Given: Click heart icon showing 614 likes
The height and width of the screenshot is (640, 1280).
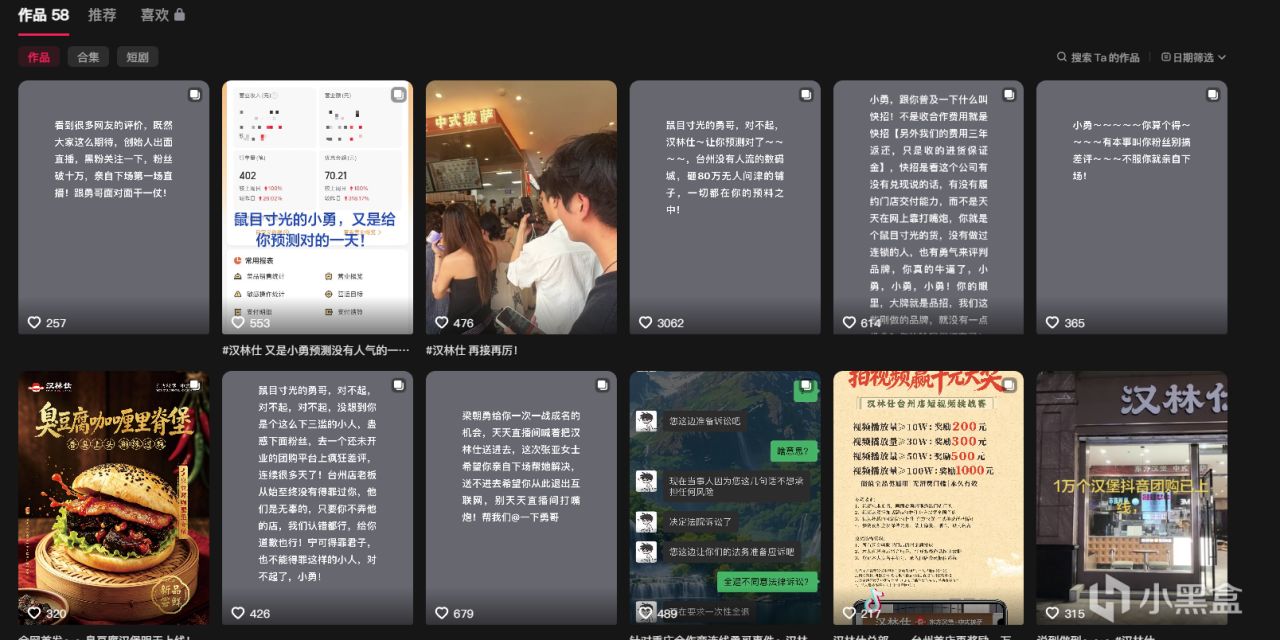Looking at the screenshot, I should tap(849, 323).
